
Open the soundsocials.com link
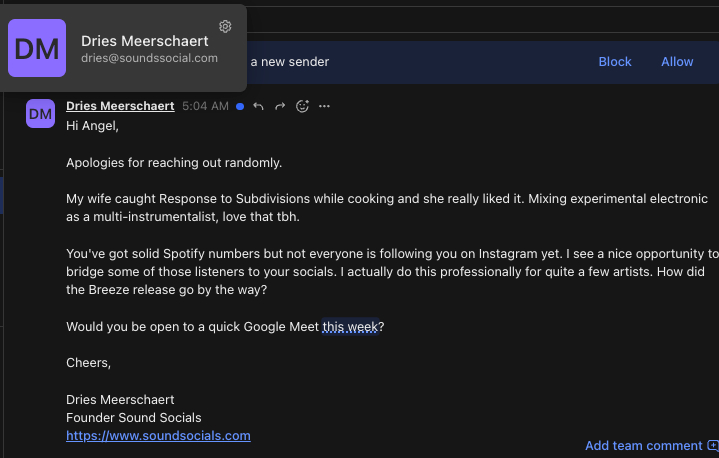158,436
